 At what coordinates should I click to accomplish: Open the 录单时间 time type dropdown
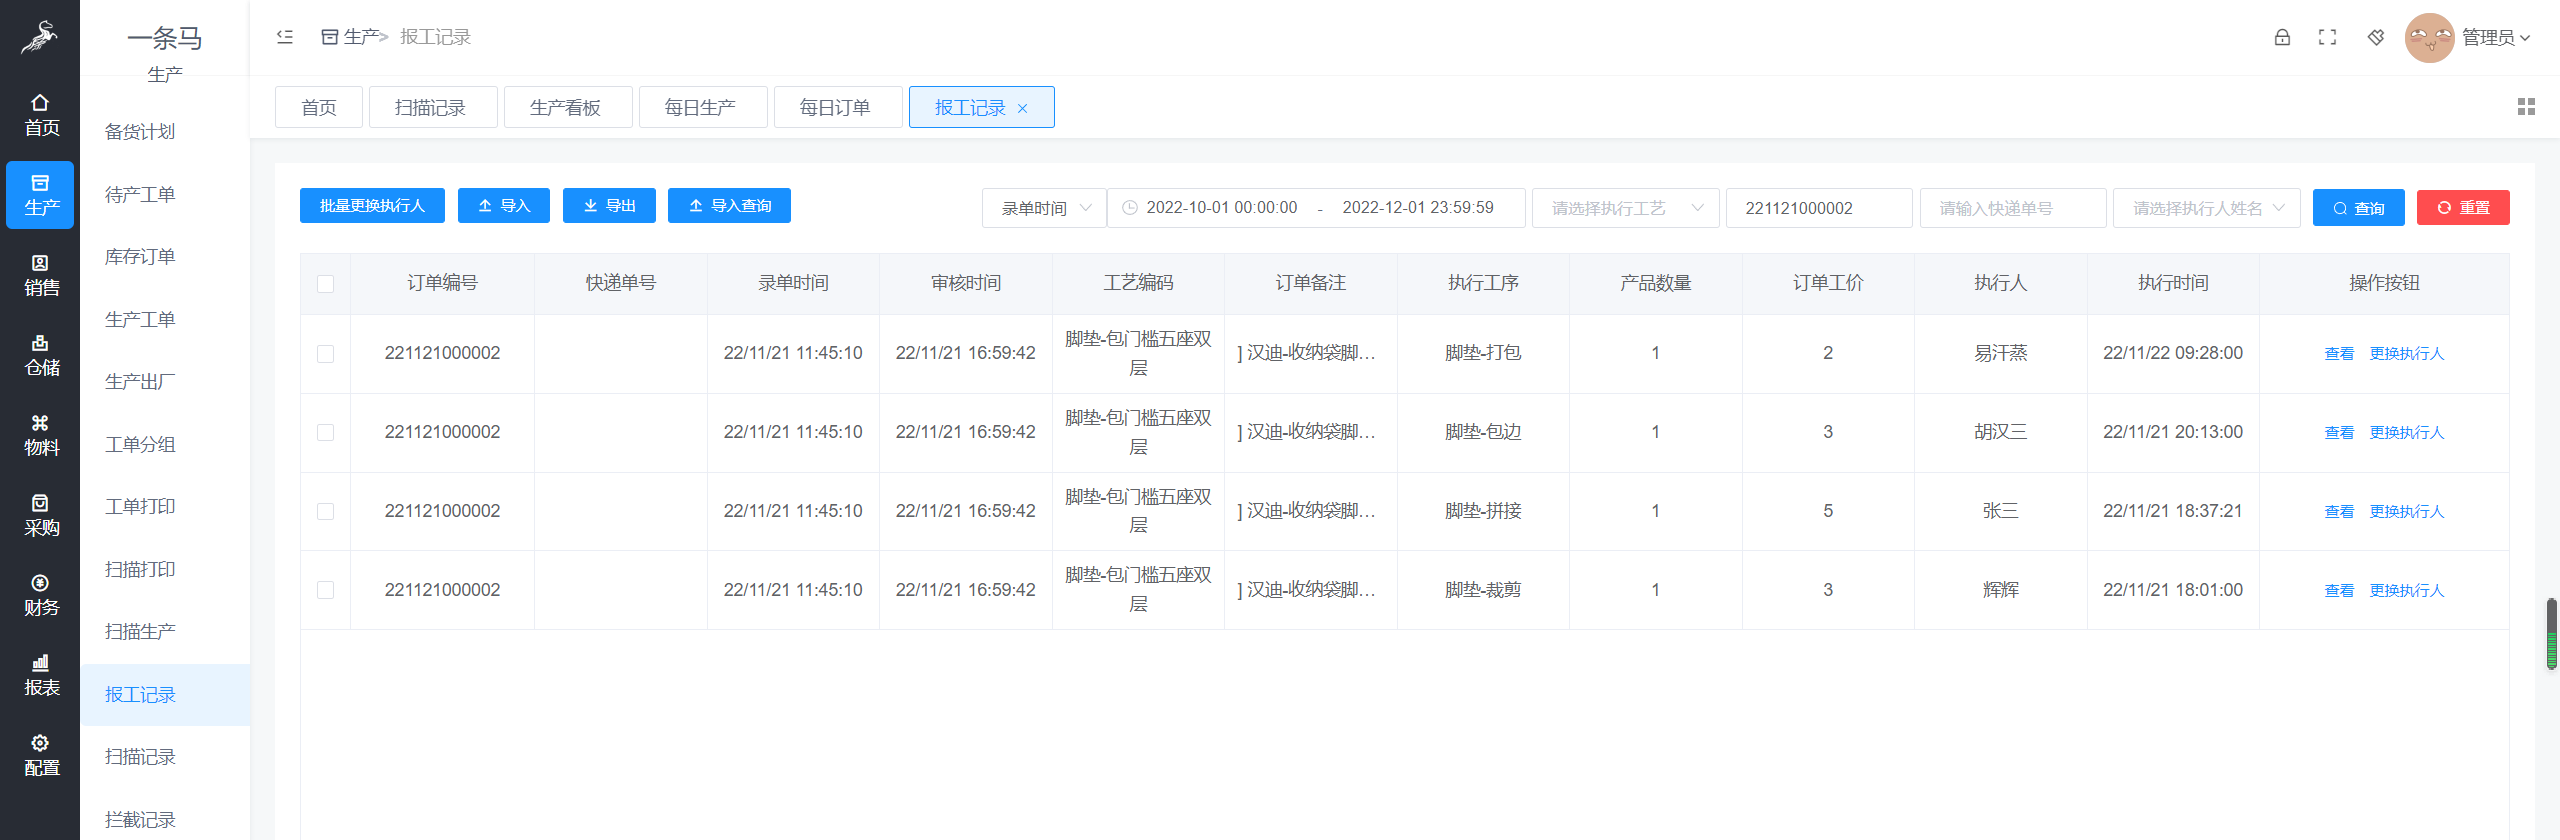pyautogui.click(x=1044, y=208)
